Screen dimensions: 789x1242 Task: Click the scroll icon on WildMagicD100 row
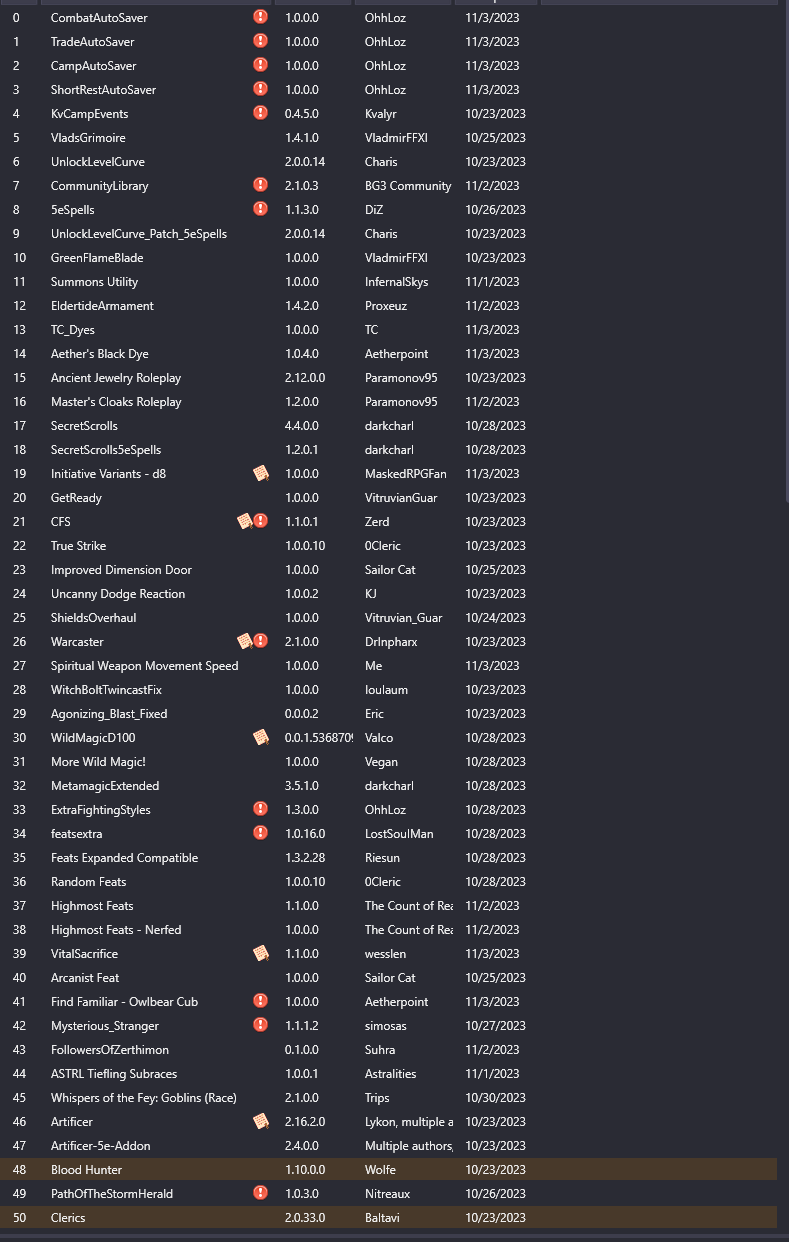click(261, 737)
